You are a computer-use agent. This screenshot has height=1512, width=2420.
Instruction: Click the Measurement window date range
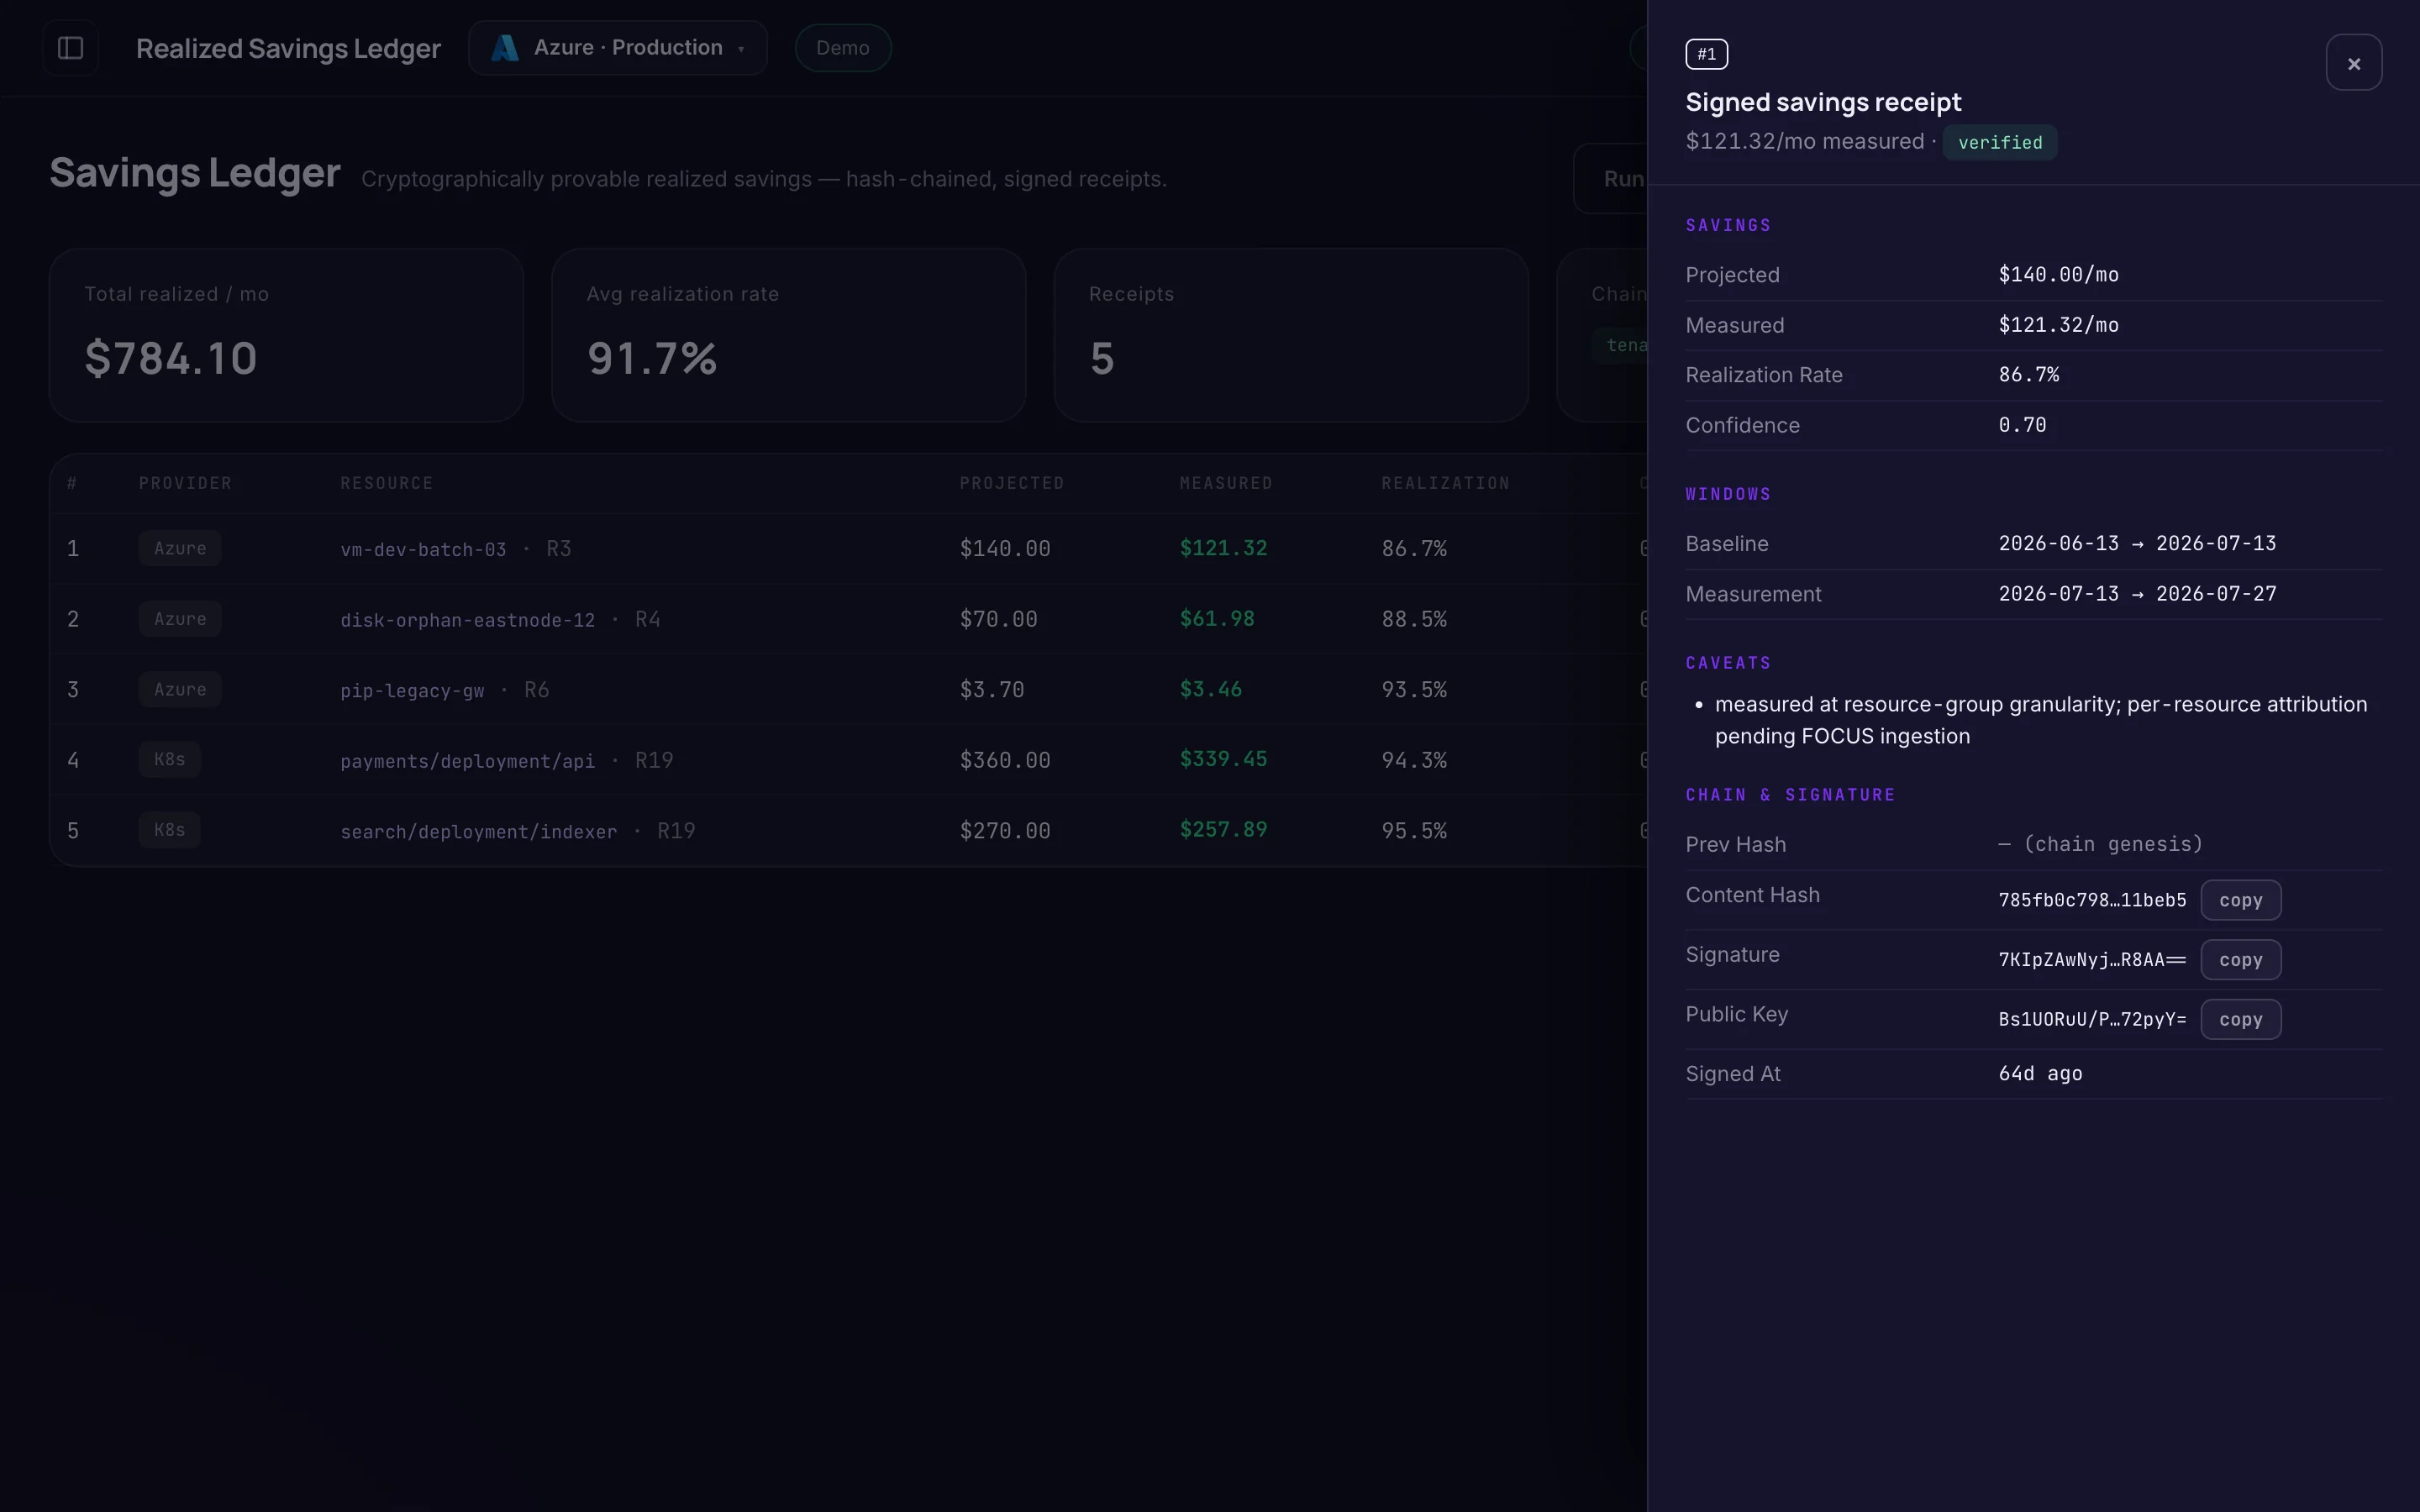[x=2137, y=593]
